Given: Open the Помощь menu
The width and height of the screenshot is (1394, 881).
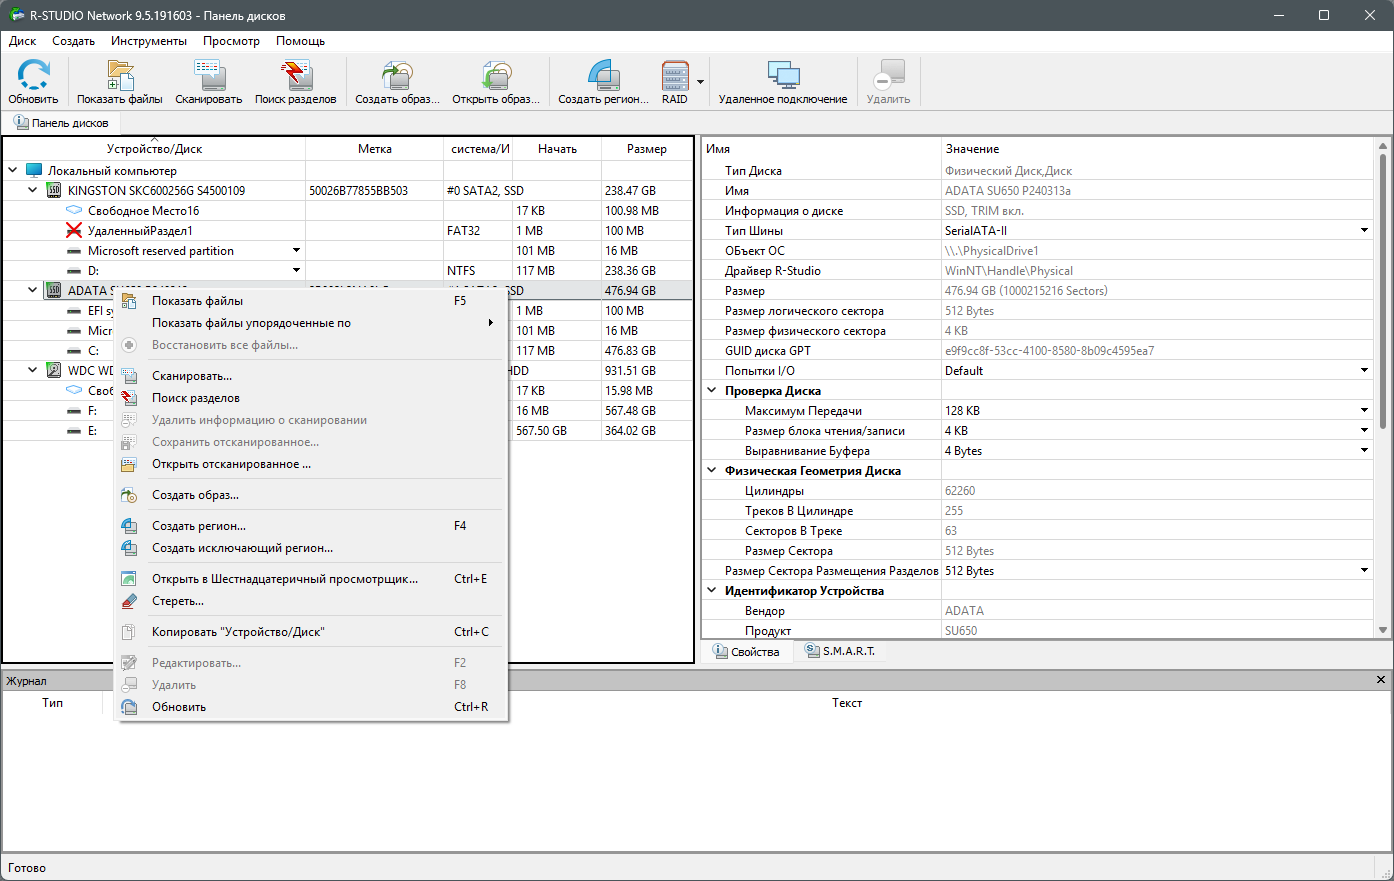Looking at the screenshot, I should [300, 41].
